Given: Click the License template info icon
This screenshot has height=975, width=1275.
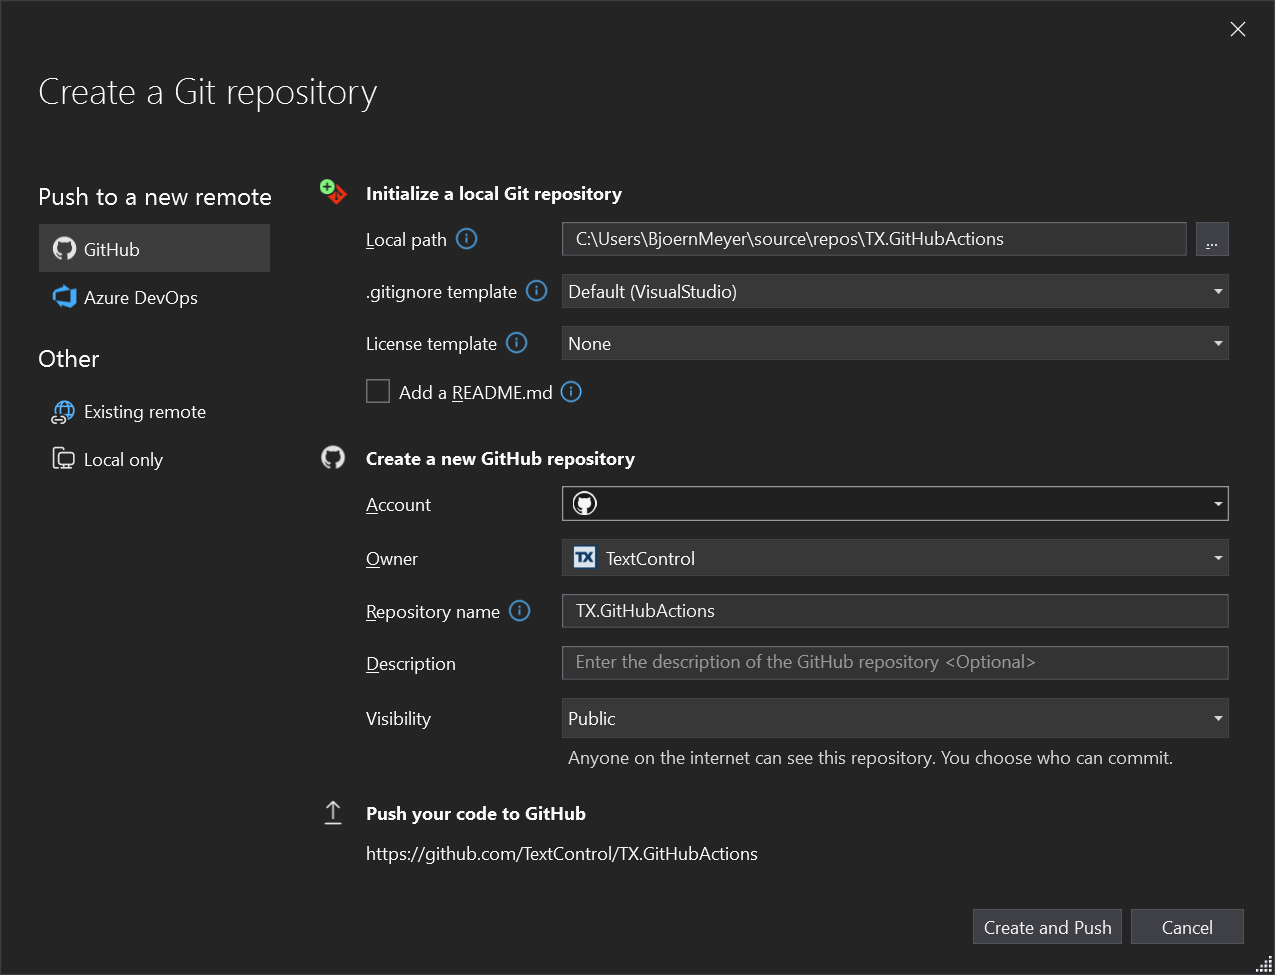Looking at the screenshot, I should 517,343.
